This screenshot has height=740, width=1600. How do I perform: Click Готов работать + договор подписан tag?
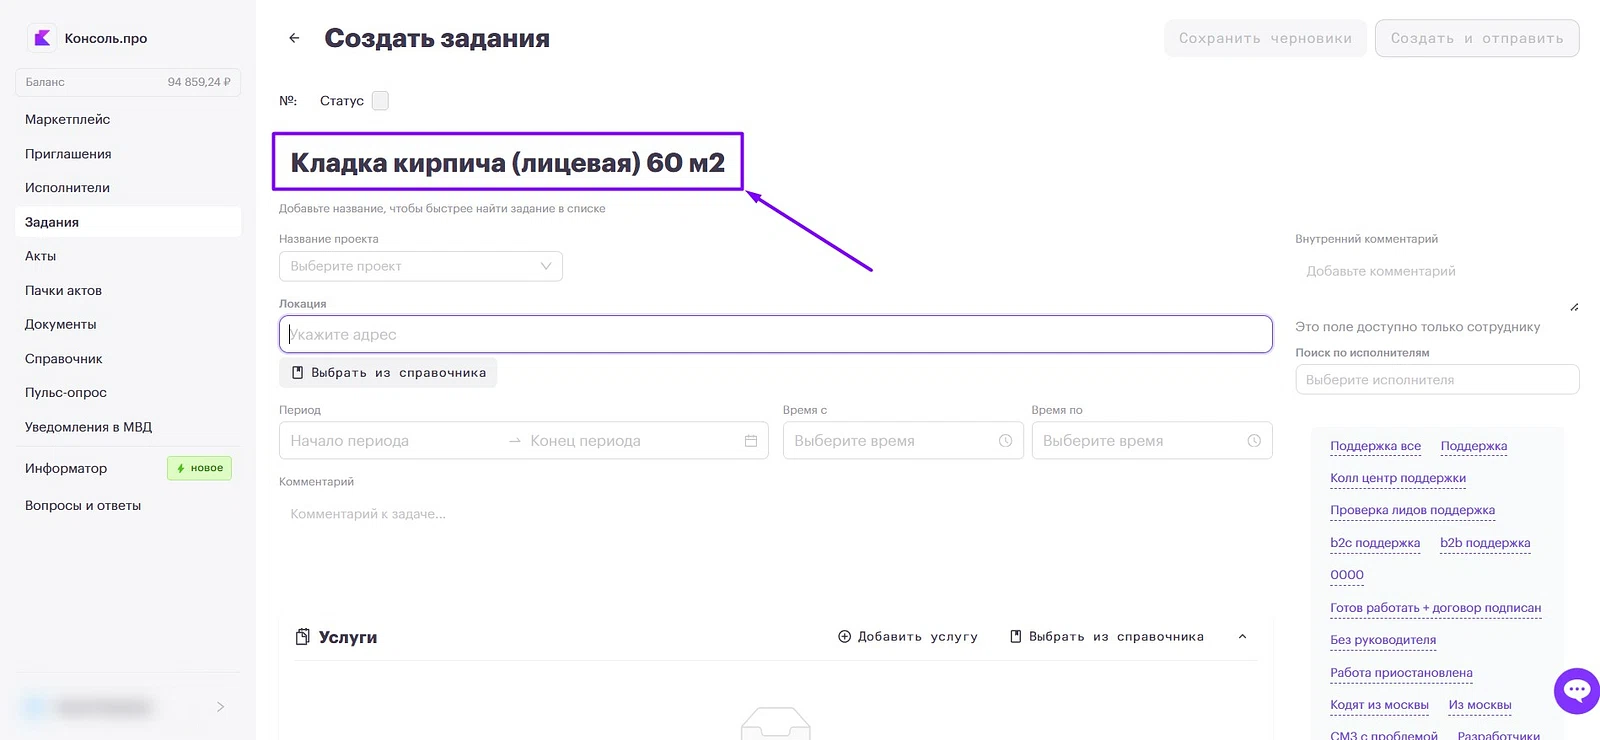click(1435, 608)
